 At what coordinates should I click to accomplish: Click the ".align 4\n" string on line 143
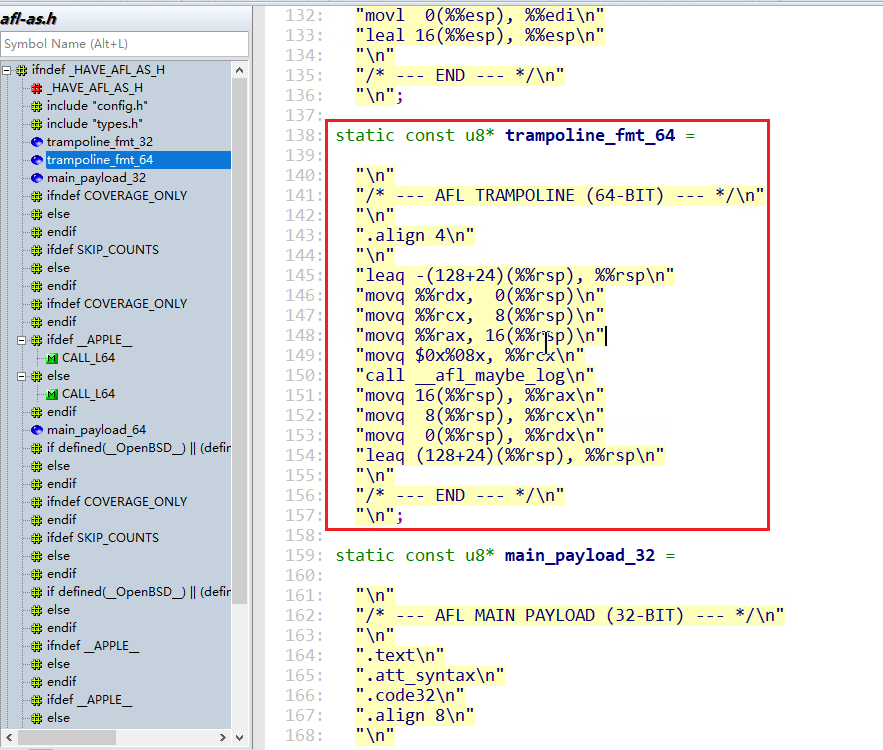(415, 235)
